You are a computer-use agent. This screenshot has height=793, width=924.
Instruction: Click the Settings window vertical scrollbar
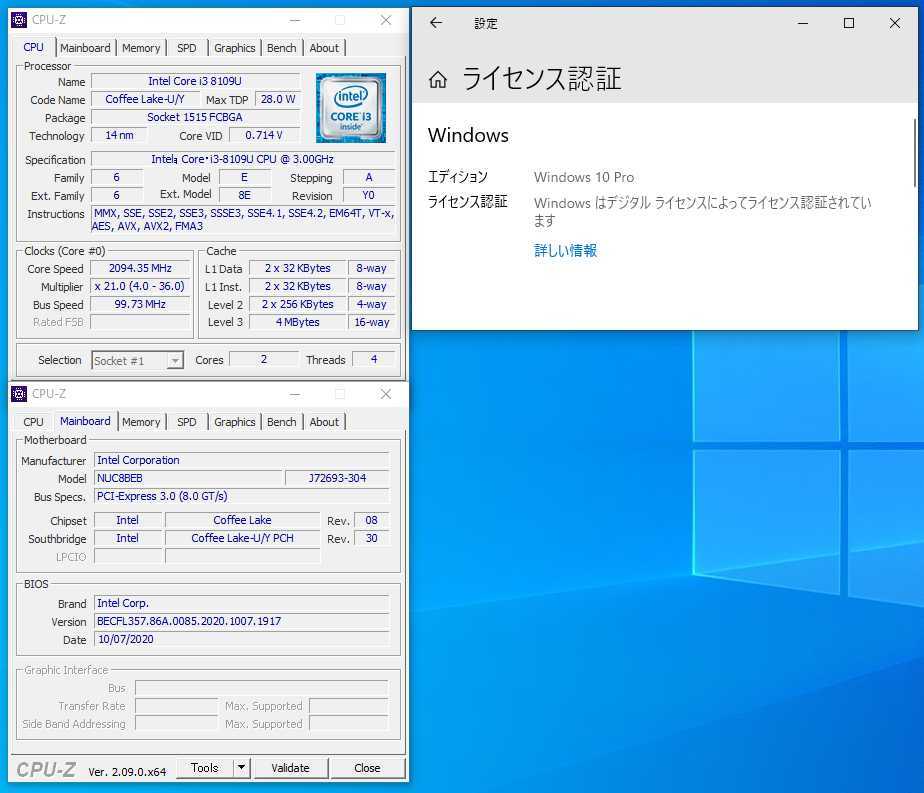[915, 153]
